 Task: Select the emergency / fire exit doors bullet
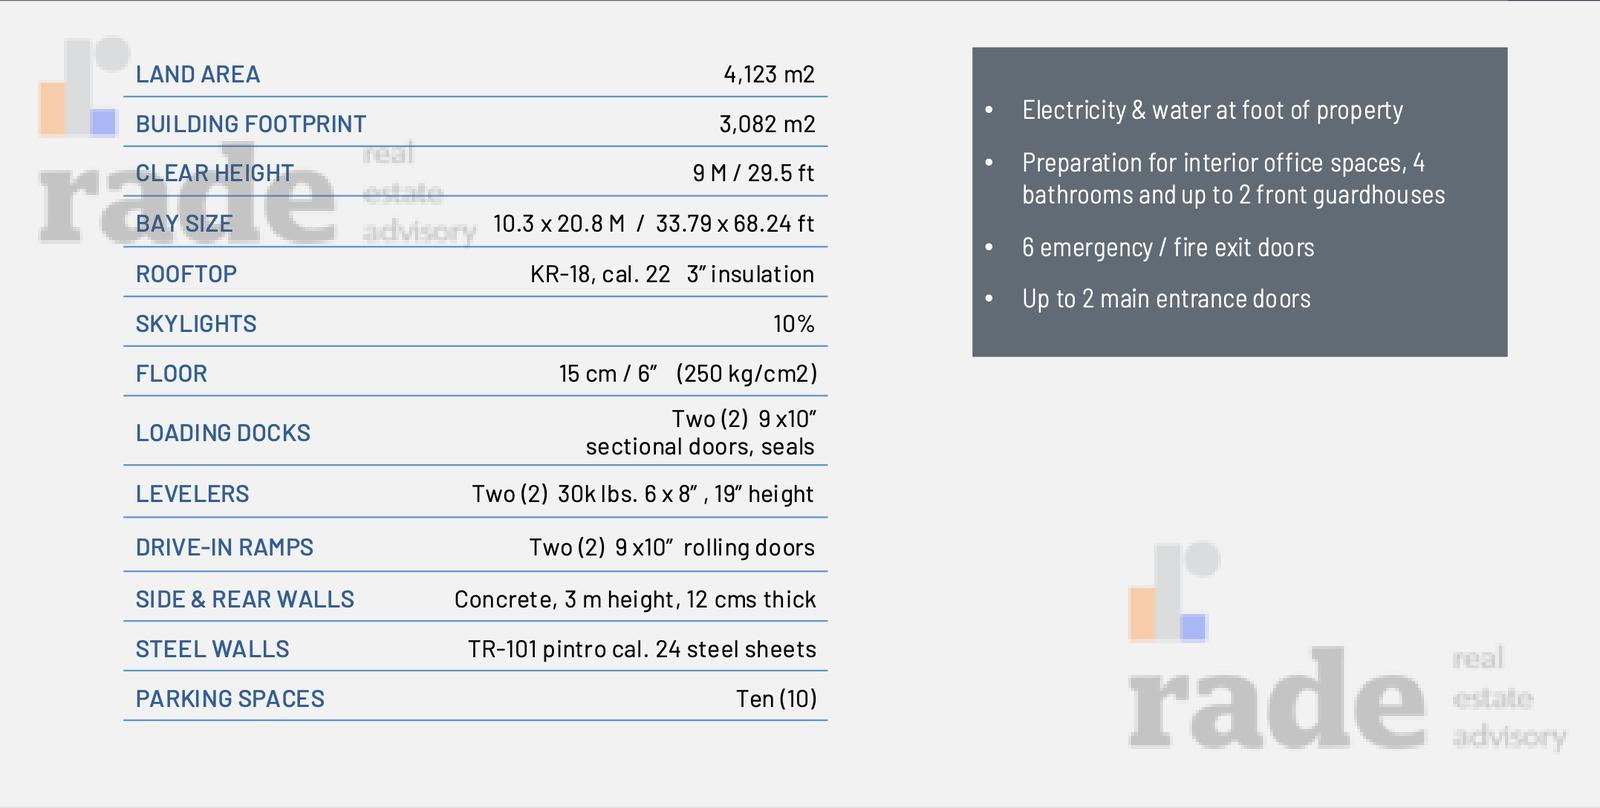click(1168, 247)
